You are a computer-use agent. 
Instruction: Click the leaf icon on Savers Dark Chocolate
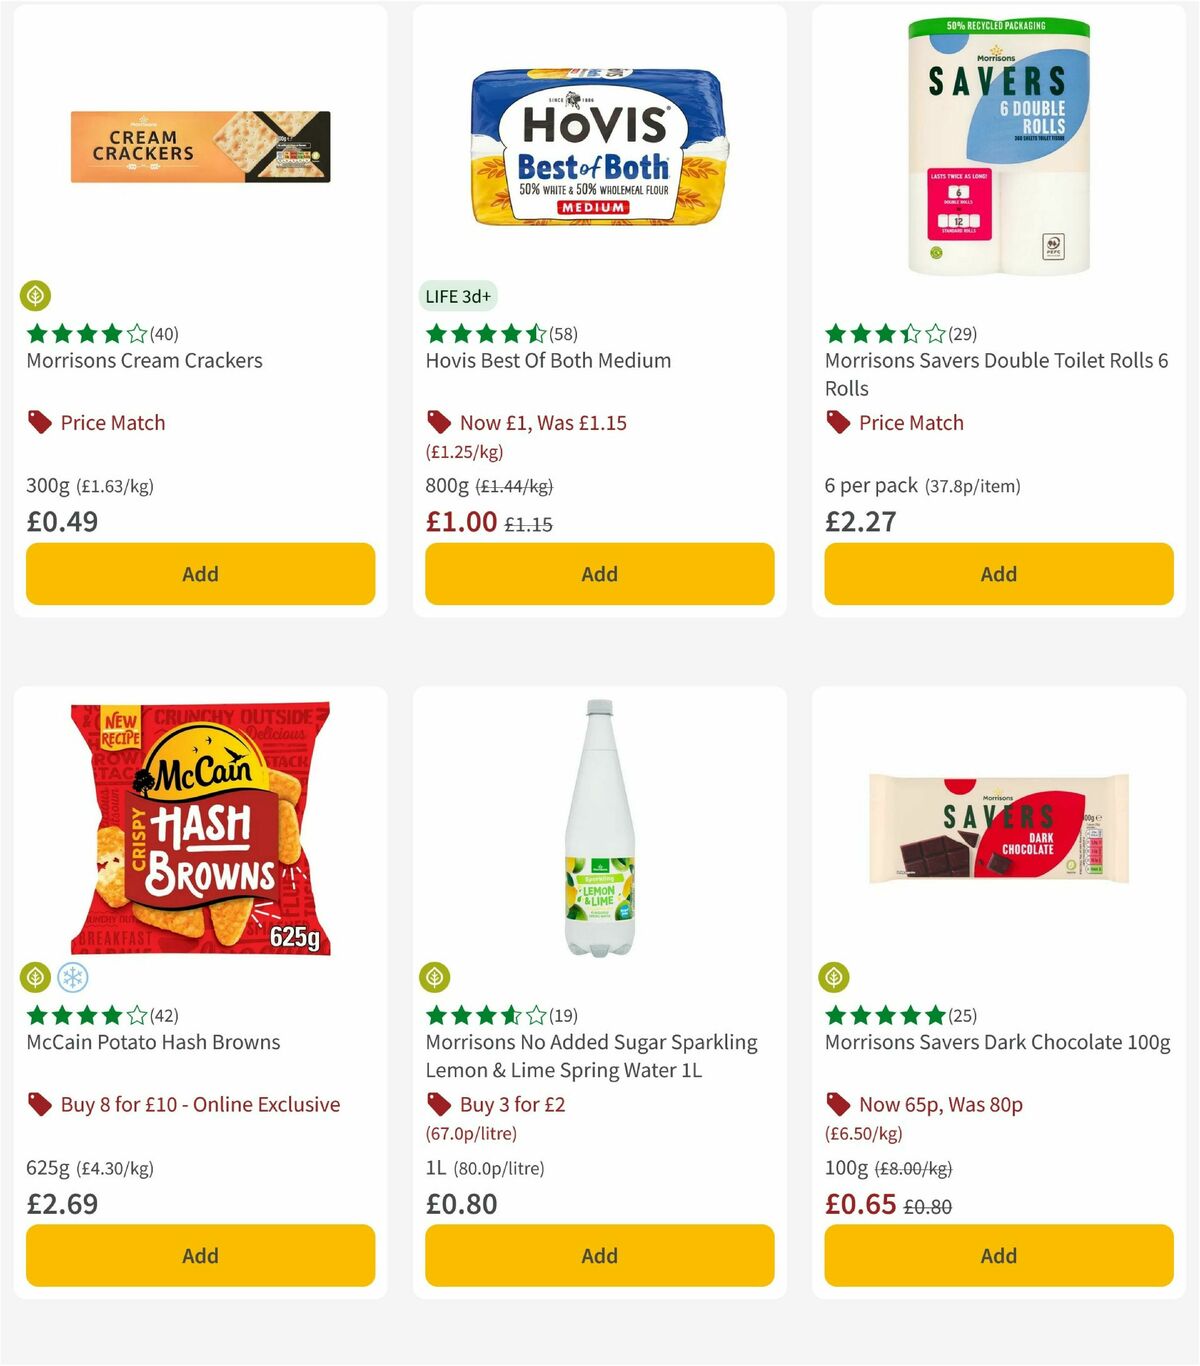pyautogui.click(x=836, y=977)
